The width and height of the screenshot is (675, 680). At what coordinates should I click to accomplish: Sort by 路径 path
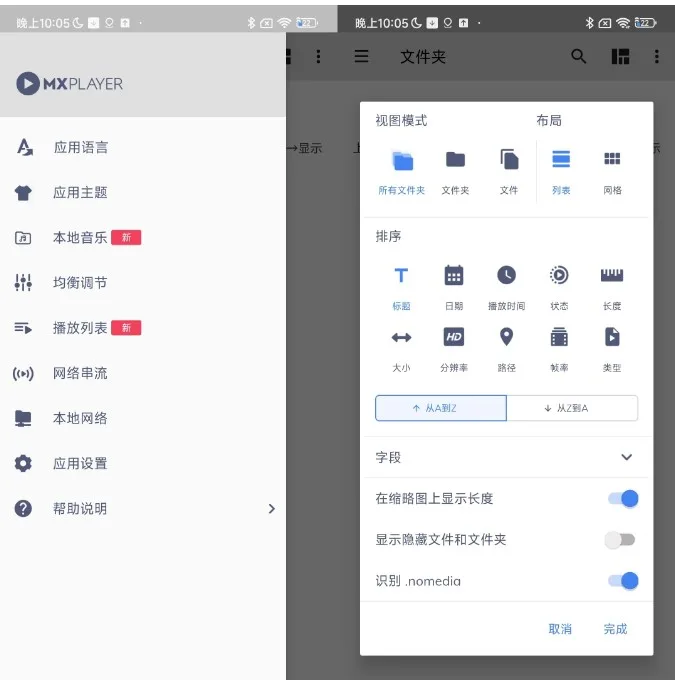507,350
